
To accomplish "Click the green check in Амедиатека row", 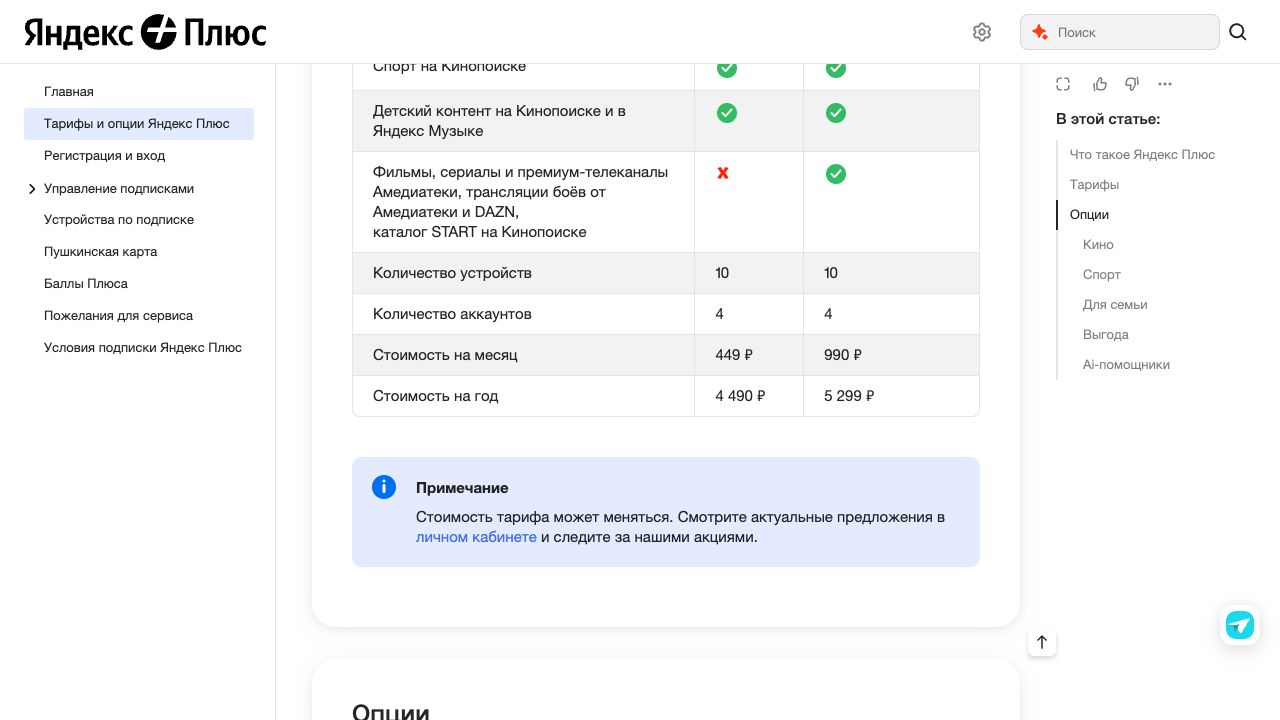I will (836, 174).
